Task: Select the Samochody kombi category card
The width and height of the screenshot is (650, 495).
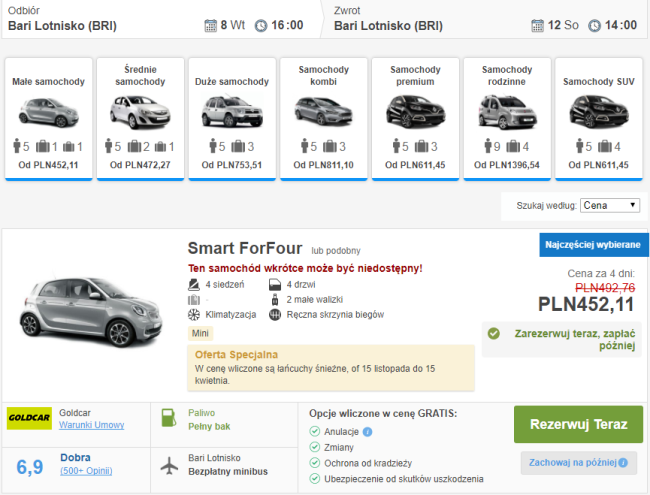Action: (323, 119)
